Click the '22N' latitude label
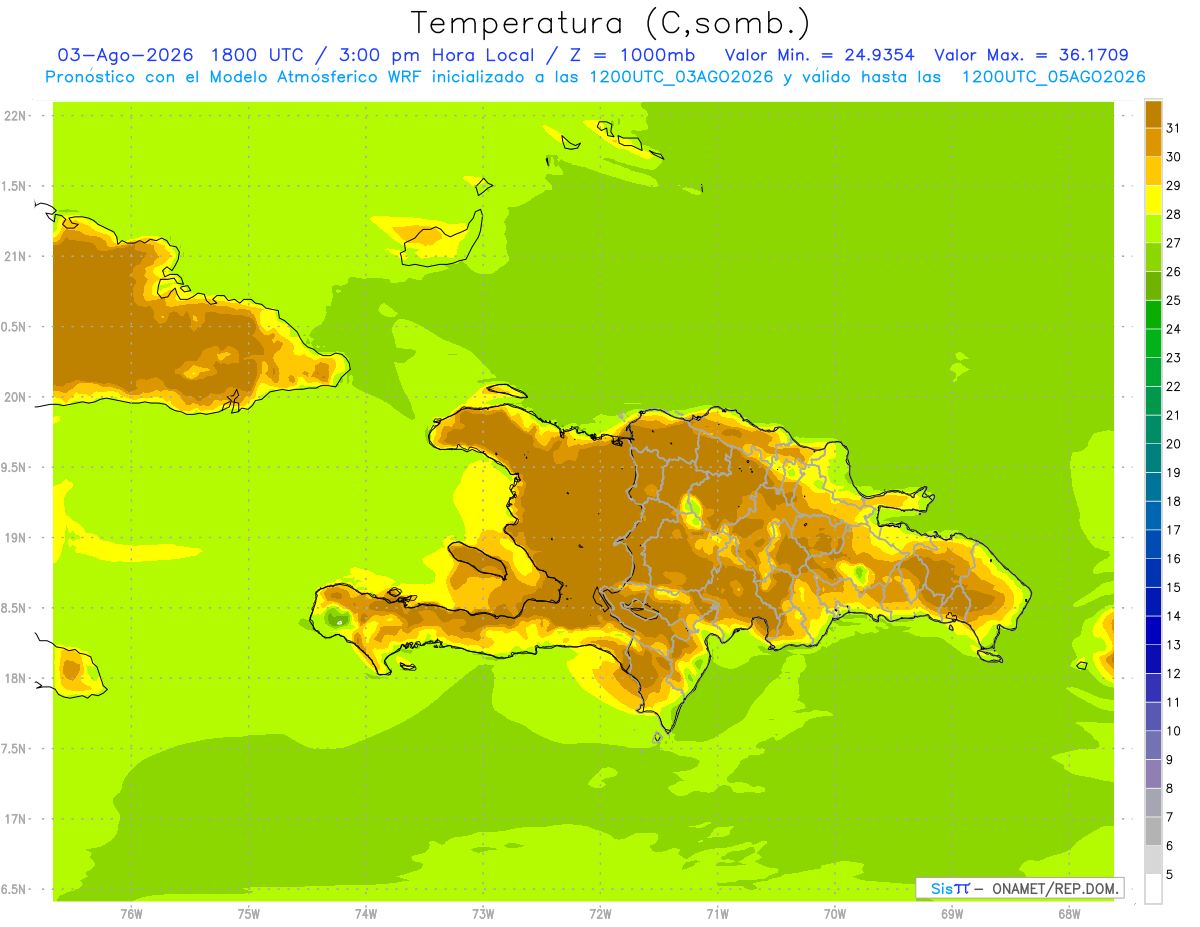Viewport: 1200px width, 927px height. pyautogui.click(x=16, y=116)
